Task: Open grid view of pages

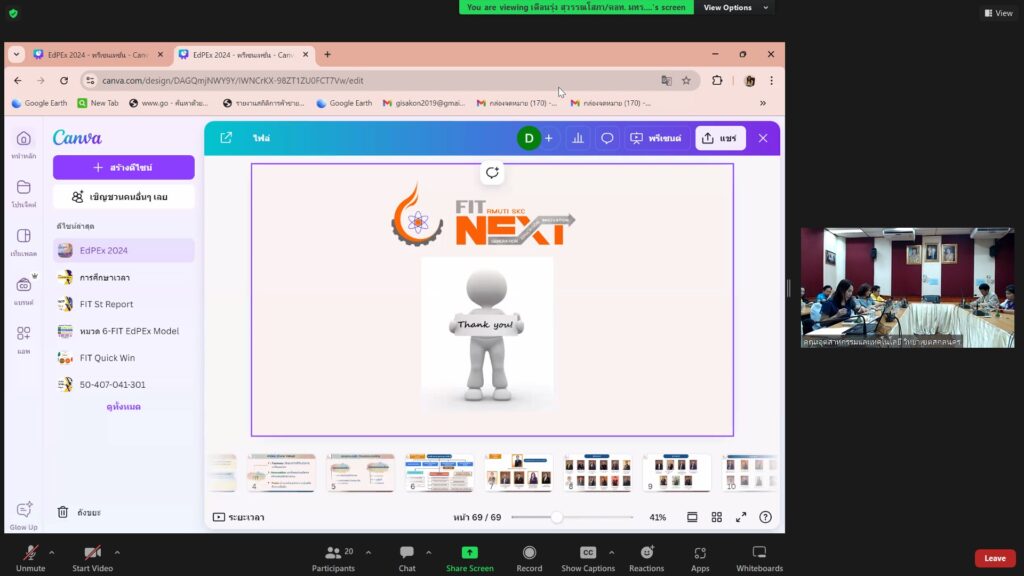Action: (x=717, y=517)
